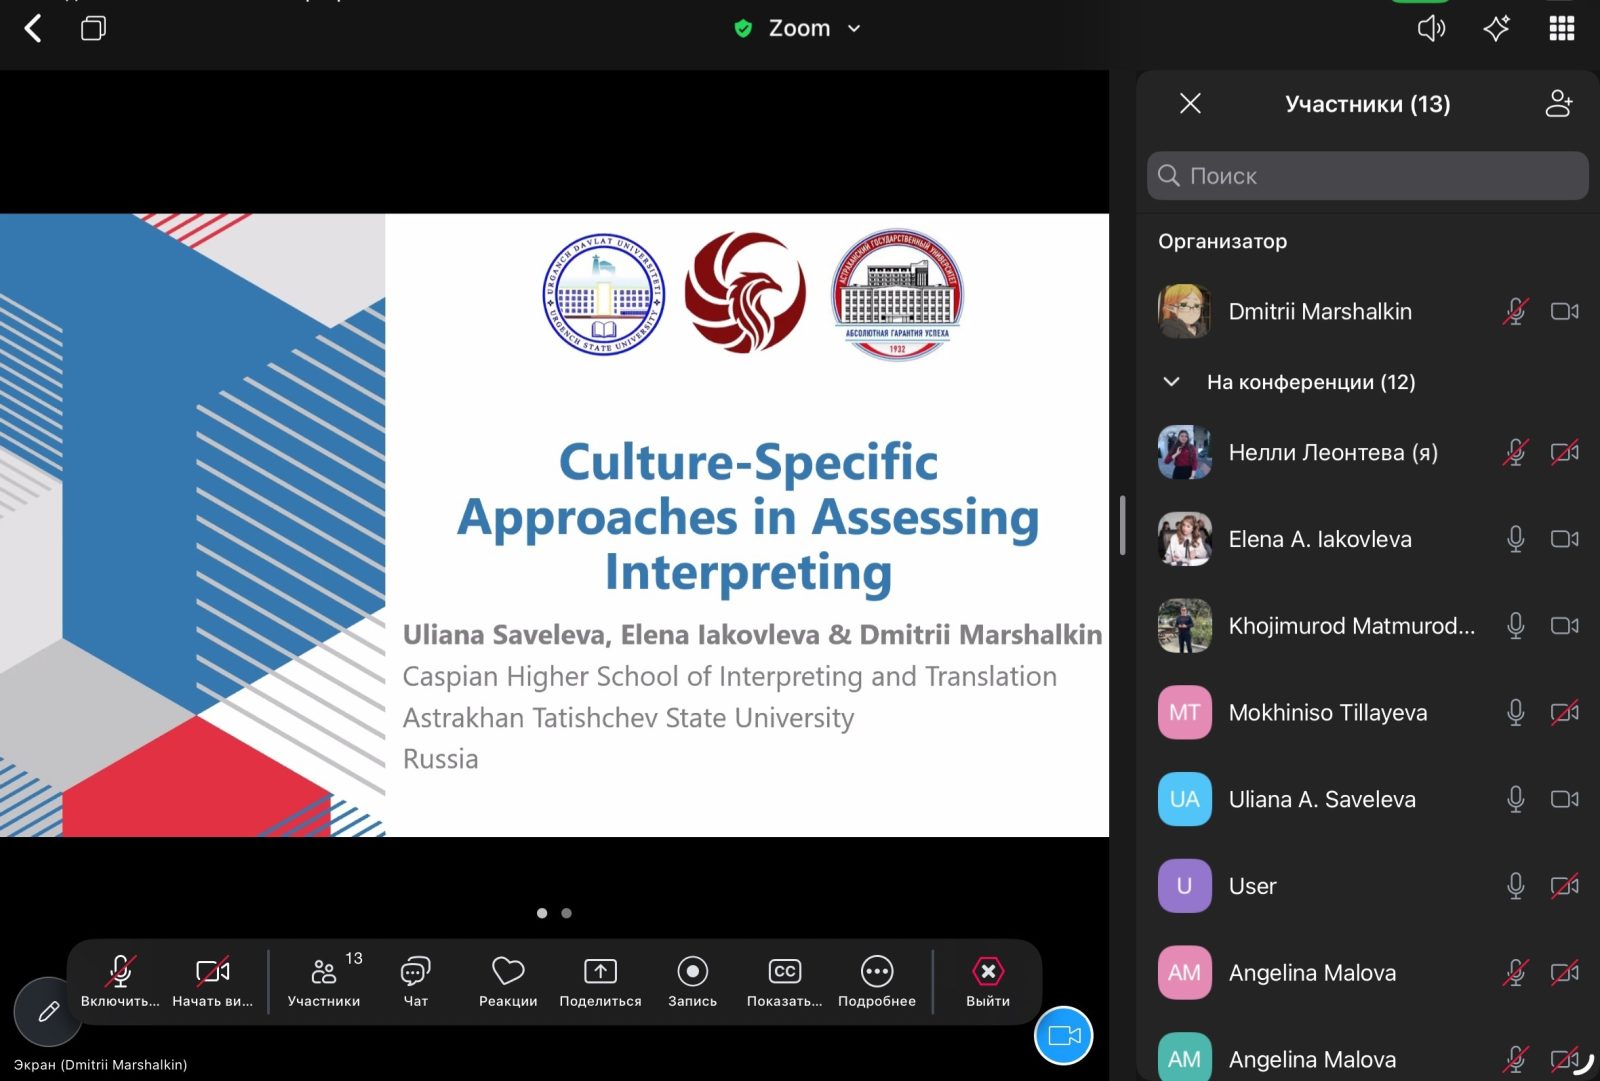Select the Участники toolbar item

(x=323, y=981)
